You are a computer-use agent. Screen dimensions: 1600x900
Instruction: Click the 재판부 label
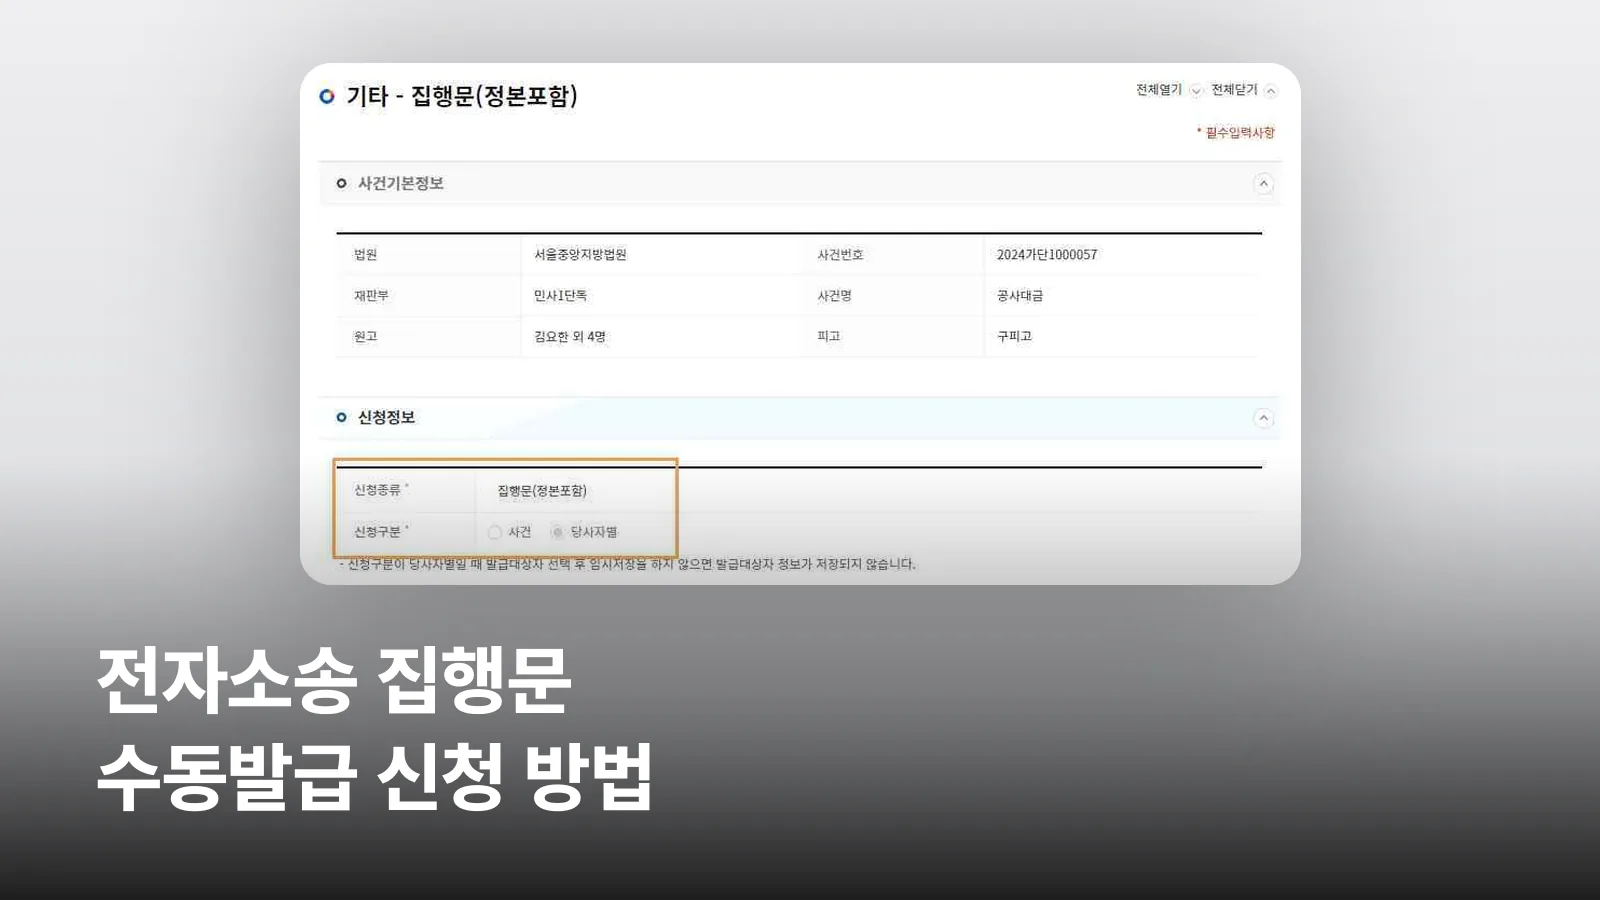[x=371, y=296]
